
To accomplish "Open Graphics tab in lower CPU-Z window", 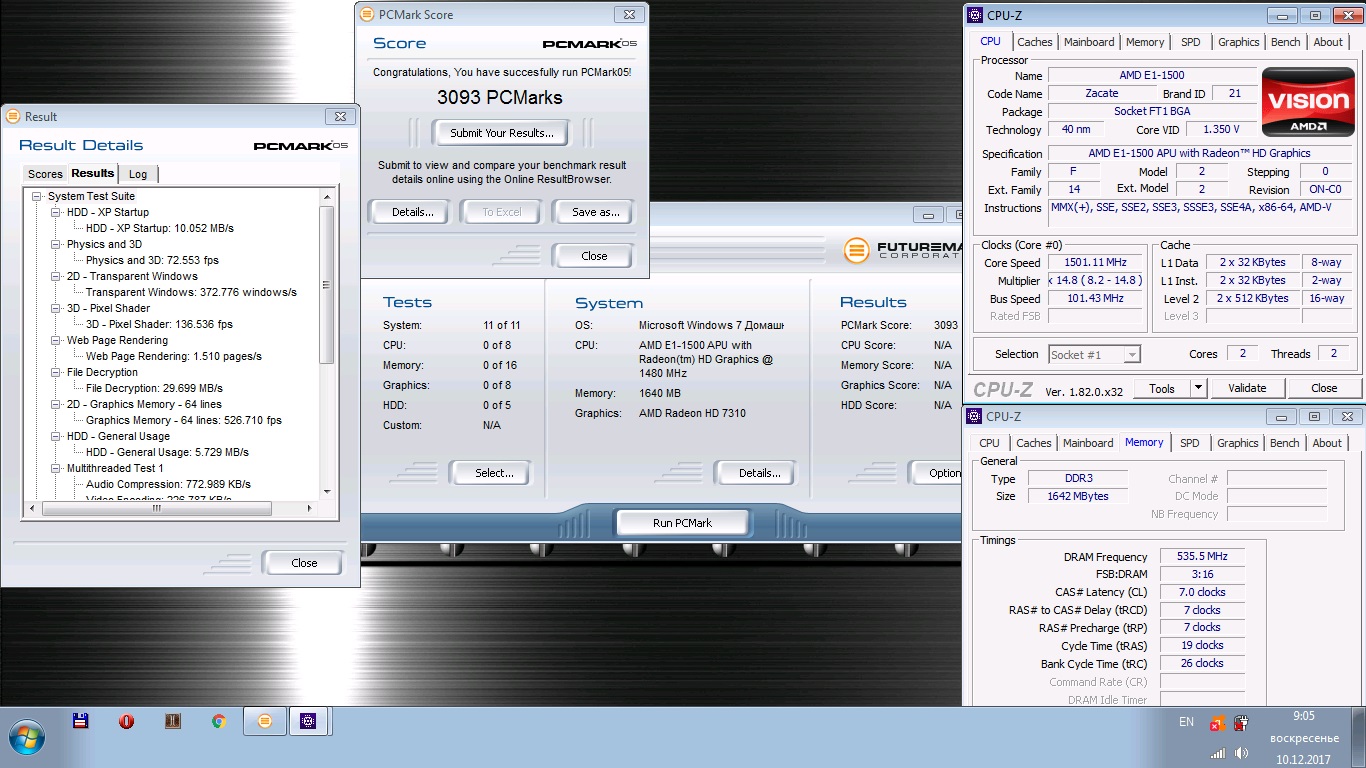I will (x=1237, y=443).
